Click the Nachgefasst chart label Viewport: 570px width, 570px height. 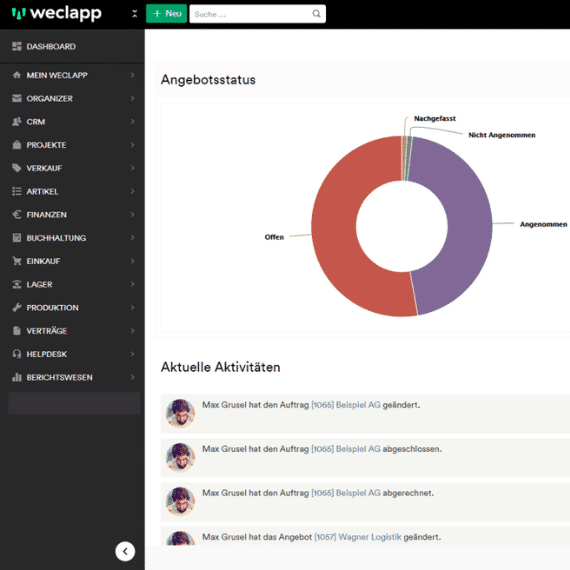pyautogui.click(x=435, y=119)
